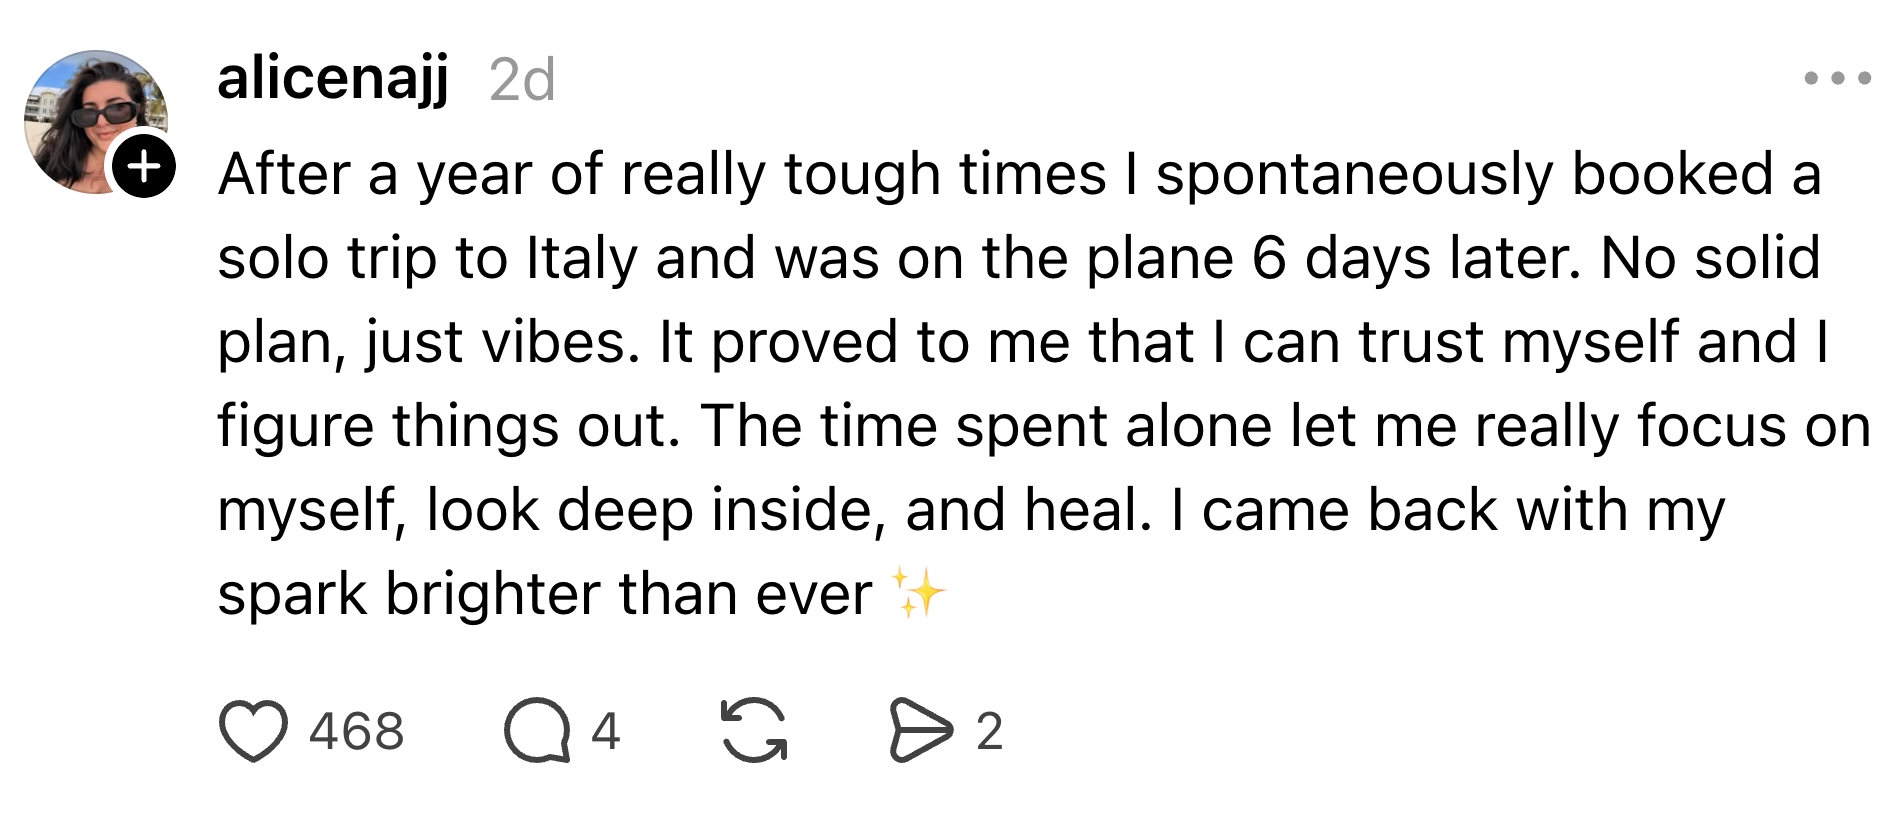This screenshot has width=1896, height=822.
Task: Follow alicenajj using the plus badge
Action: point(144,166)
